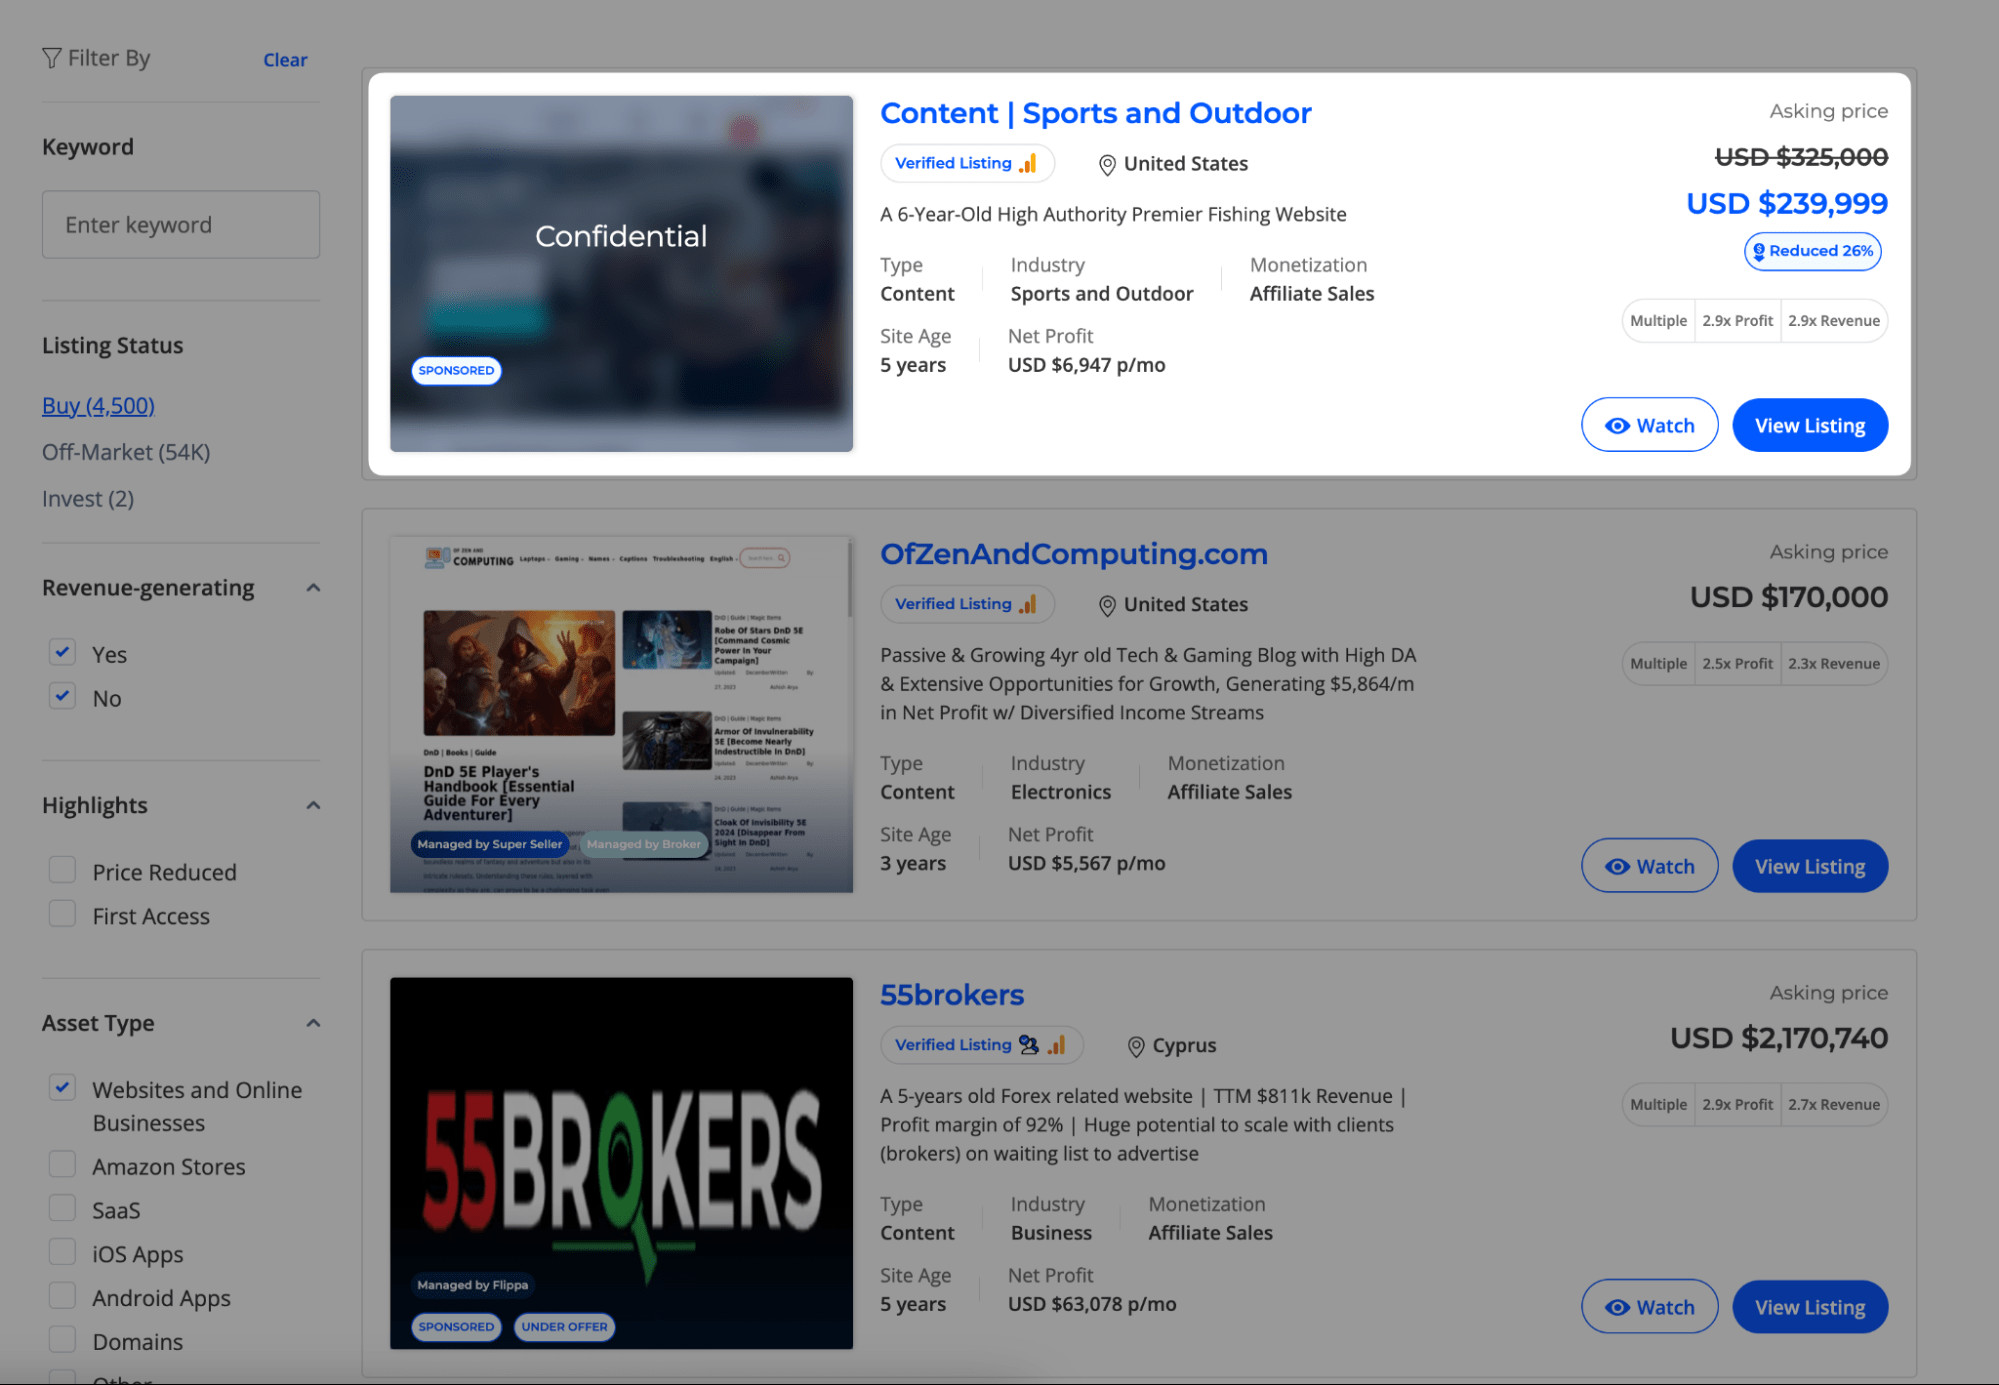The width and height of the screenshot is (1999, 1385).
Task: Check the Android Apps checkbox
Action: pyautogui.click(x=62, y=1296)
